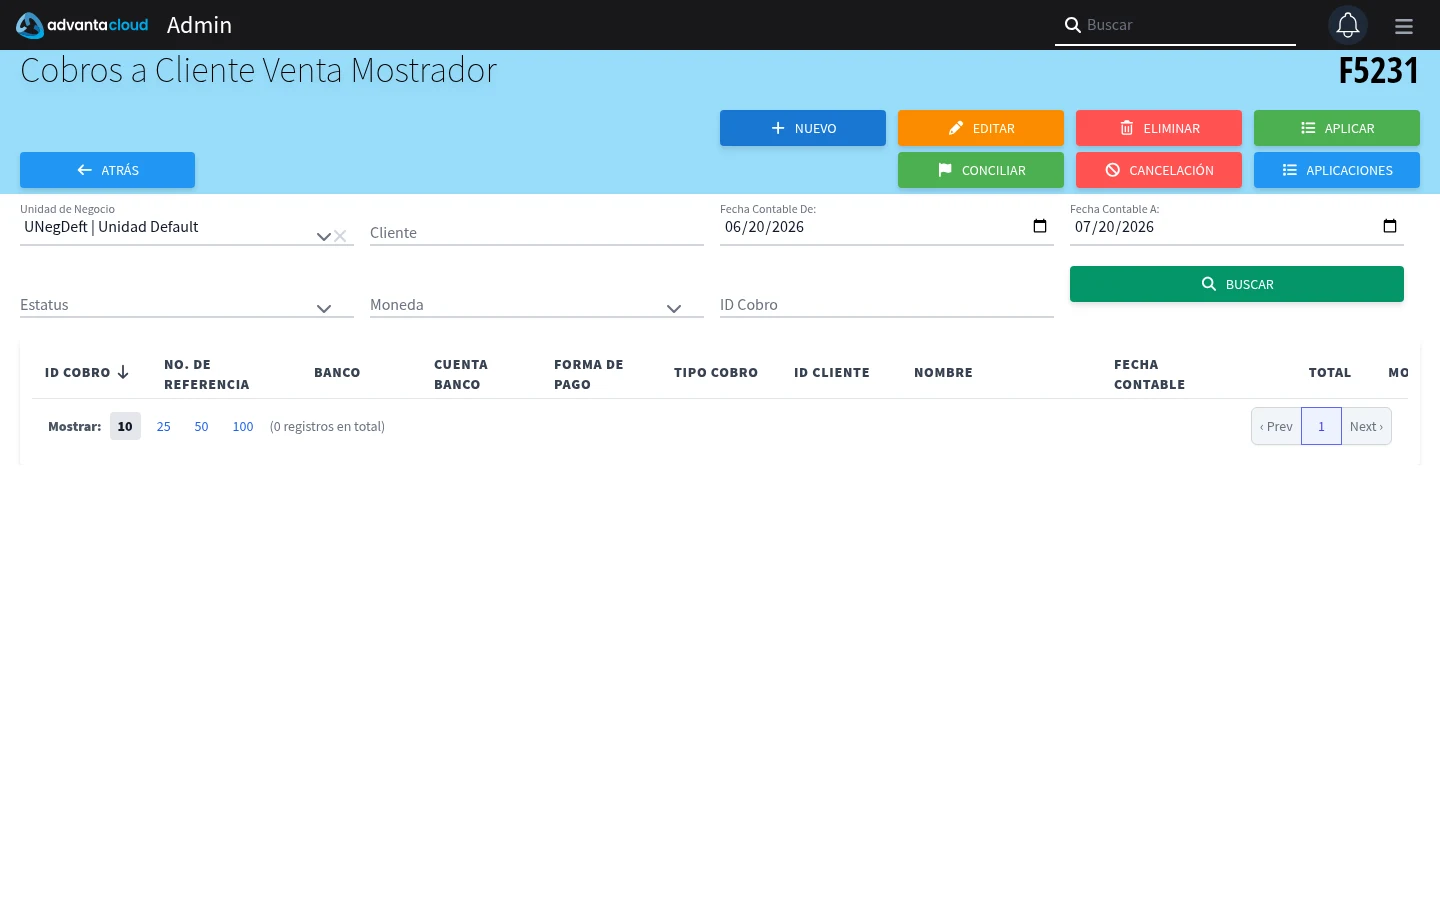This screenshot has width=1440, height=900.
Task: Click the TOTAL column header
Action: click(1330, 372)
